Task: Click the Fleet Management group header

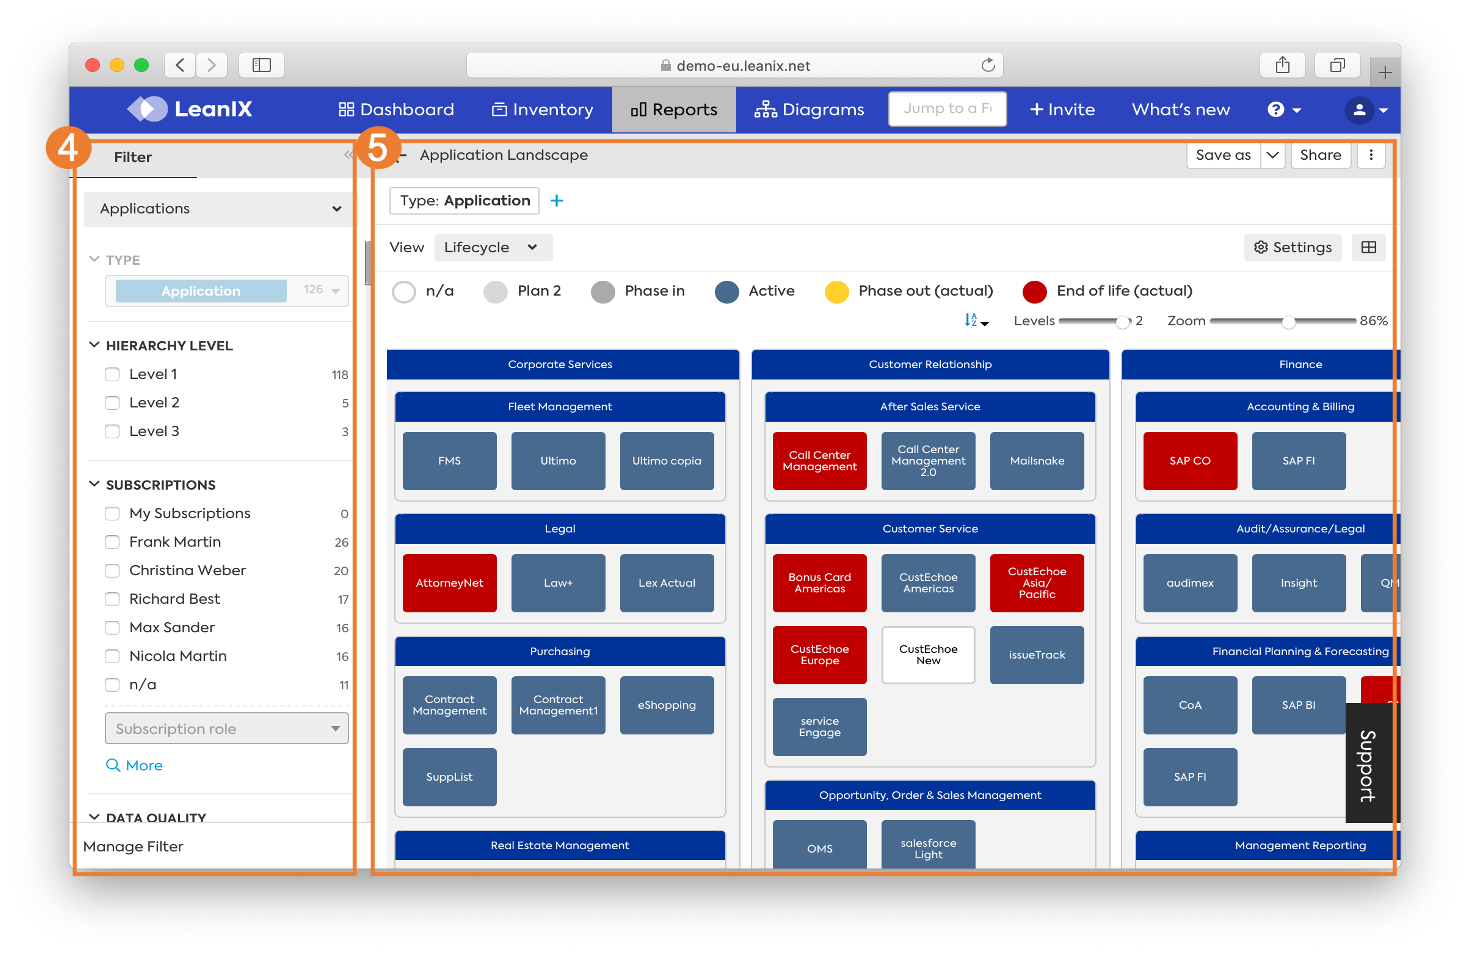Action: 560,407
